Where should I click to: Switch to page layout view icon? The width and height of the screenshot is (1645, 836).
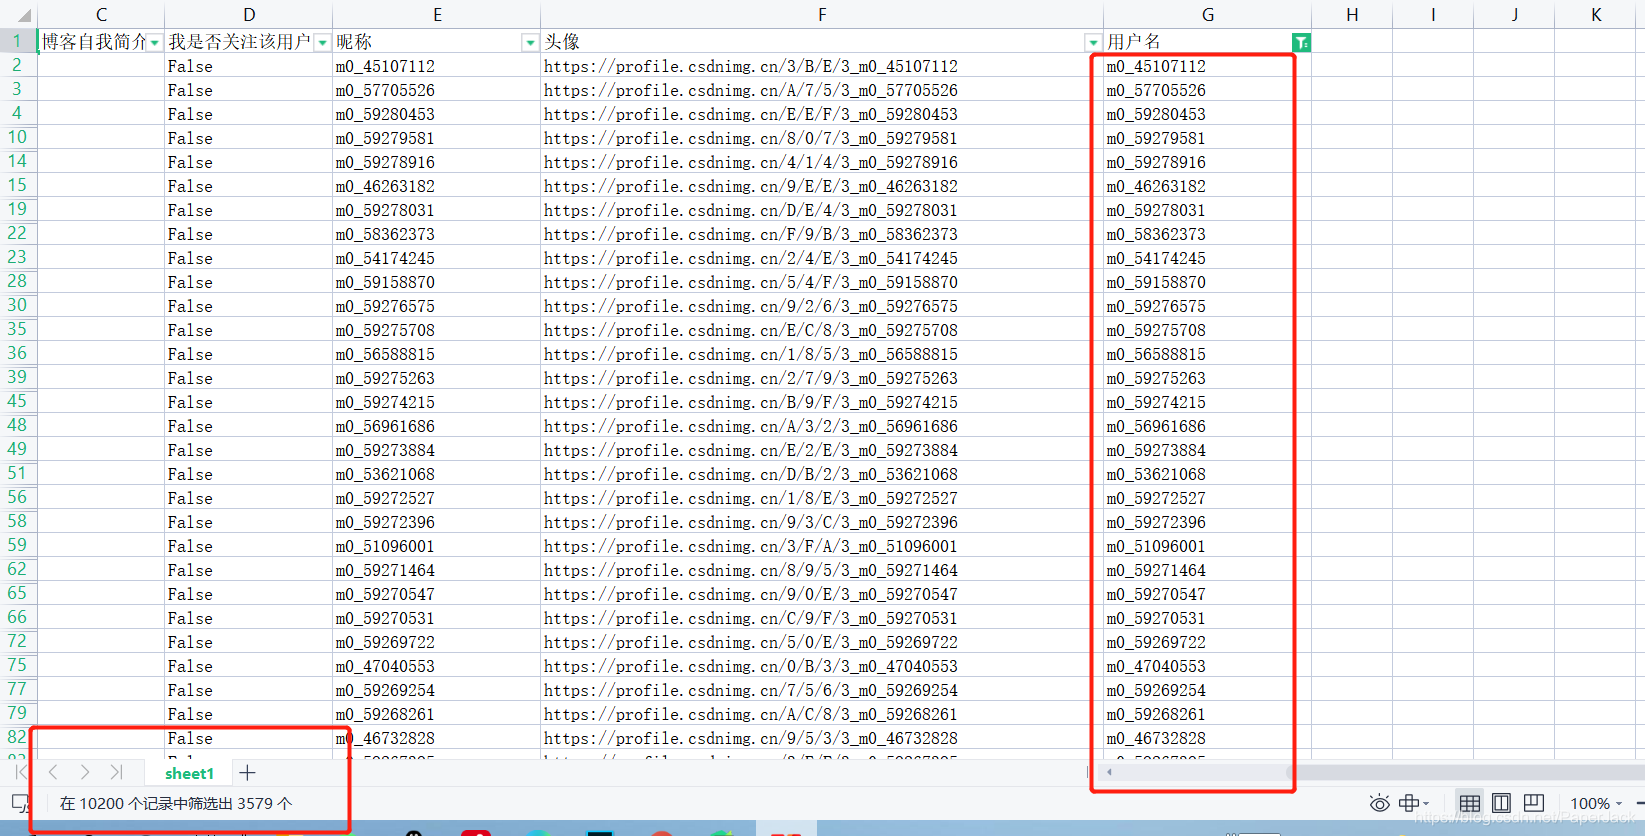[1501, 803]
